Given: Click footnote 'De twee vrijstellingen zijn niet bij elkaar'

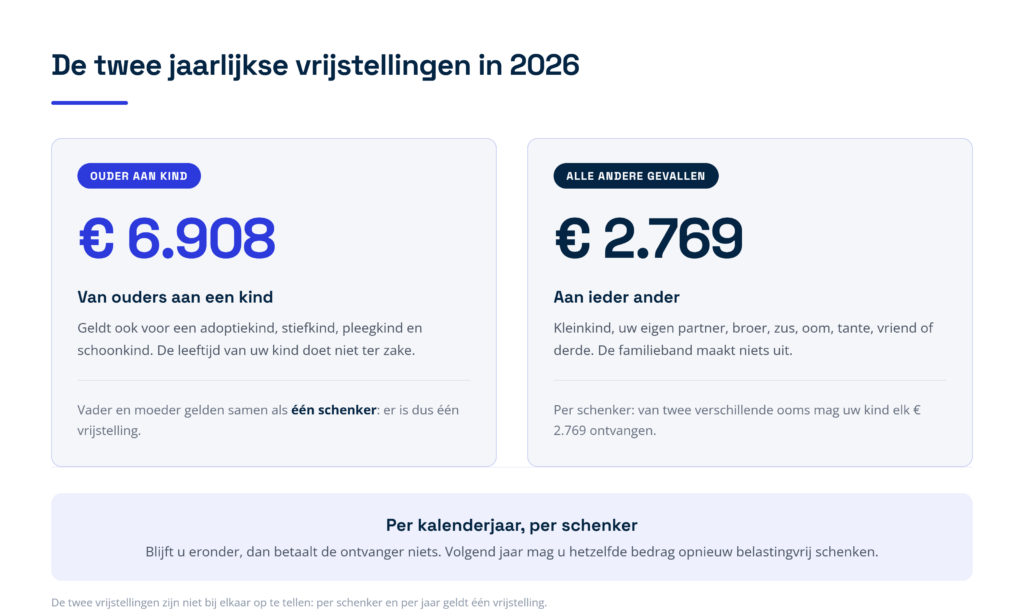Looking at the screenshot, I should click(299, 602).
